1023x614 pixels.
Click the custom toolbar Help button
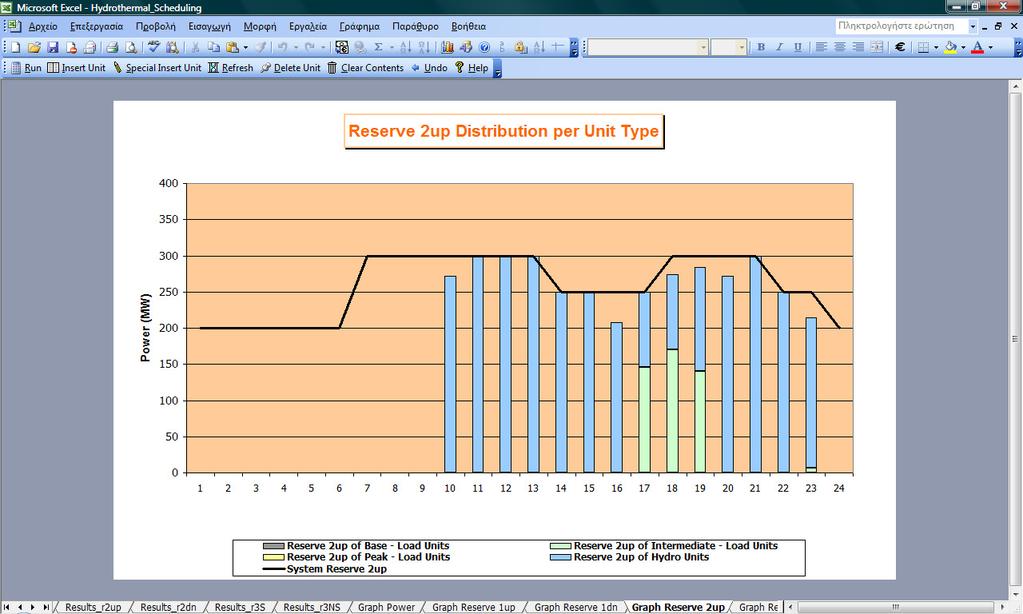point(471,68)
